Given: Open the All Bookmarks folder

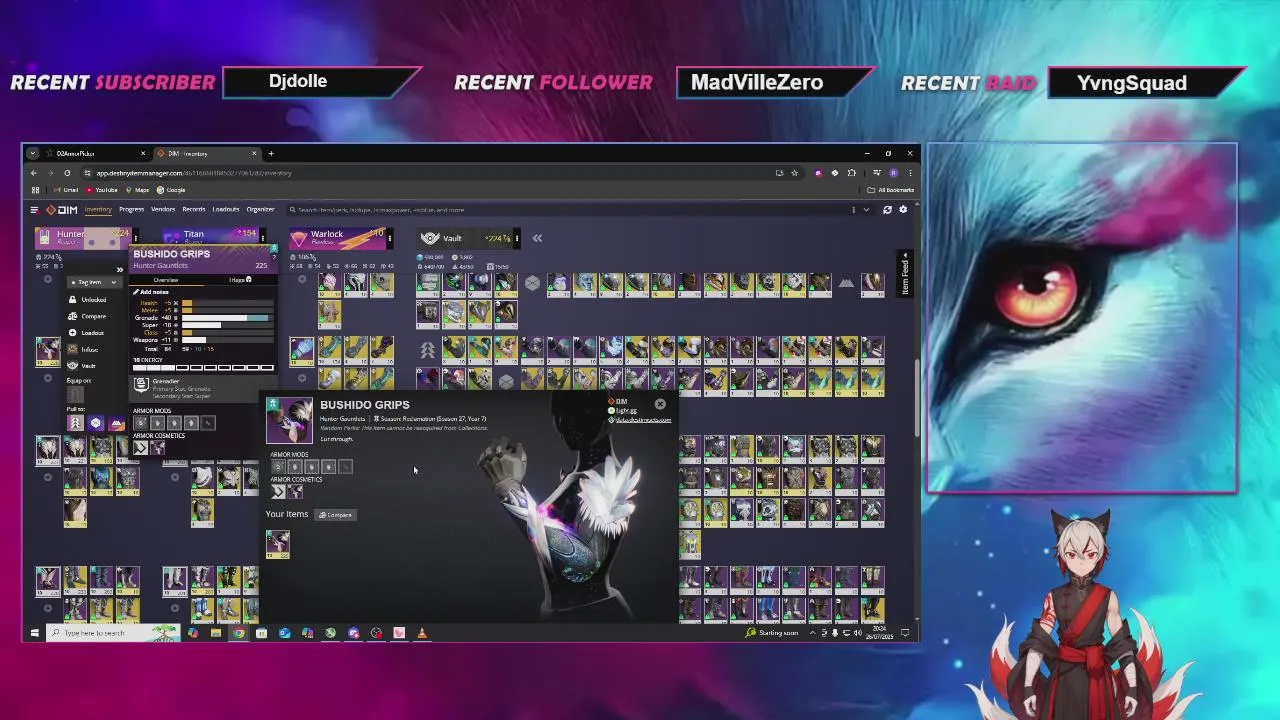Looking at the screenshot, I should pos(892,190).
